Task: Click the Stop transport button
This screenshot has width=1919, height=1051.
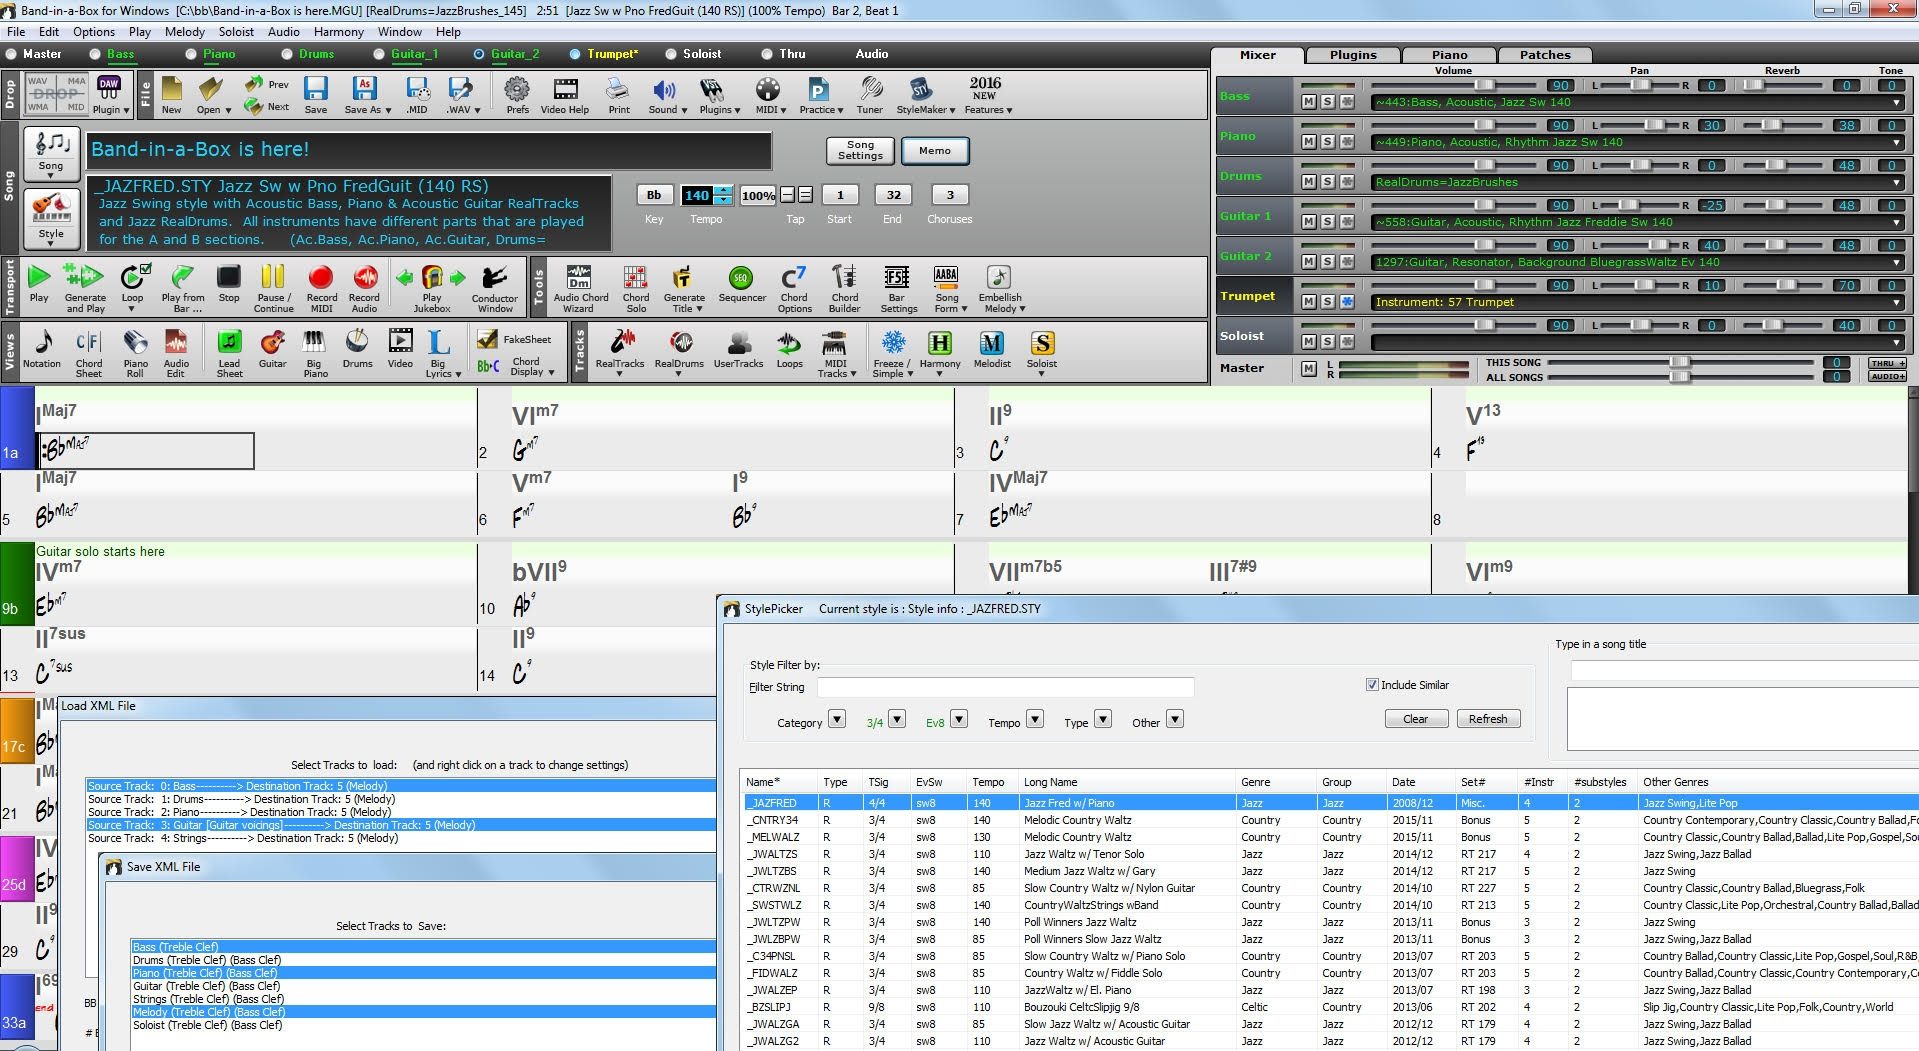Action: click(x=229, y=285)
